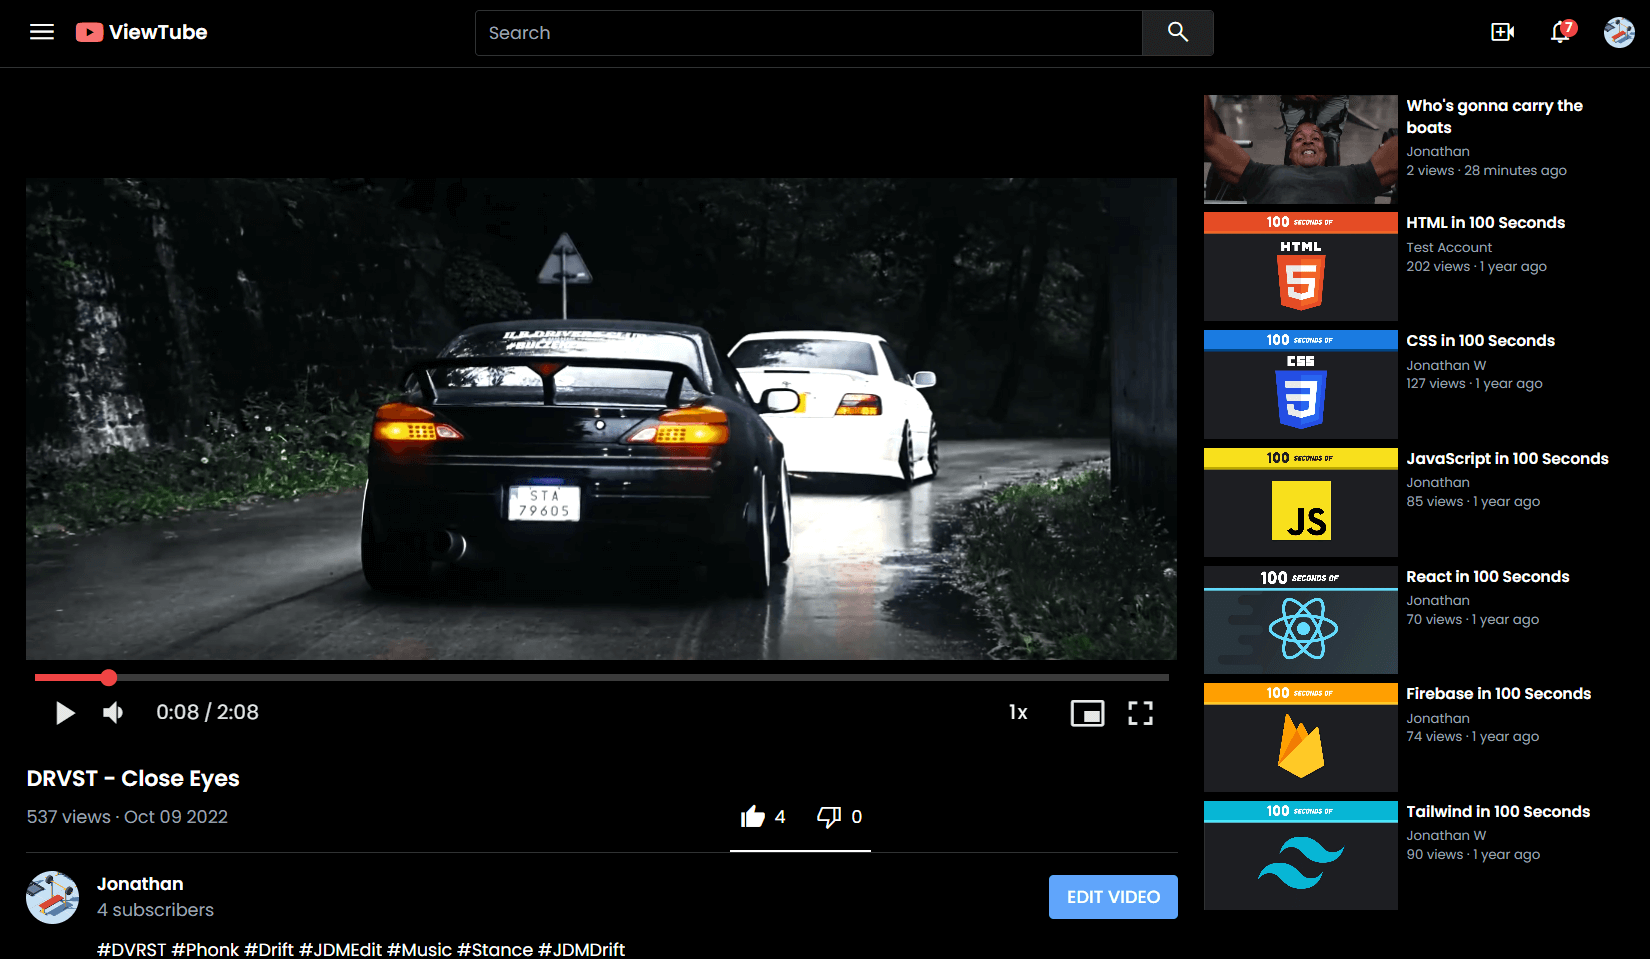
Task: Open the HTML in 100 Seconds thumbnail
Action: tap(1301, 266)
